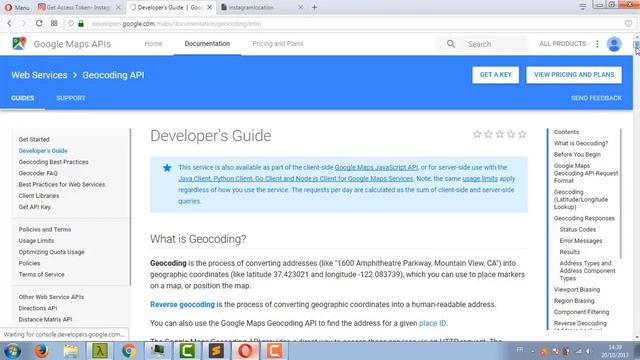Click the usage limits link
This screenshot has width=640, height=360.
pyautogui.click(x=480, y=179)
